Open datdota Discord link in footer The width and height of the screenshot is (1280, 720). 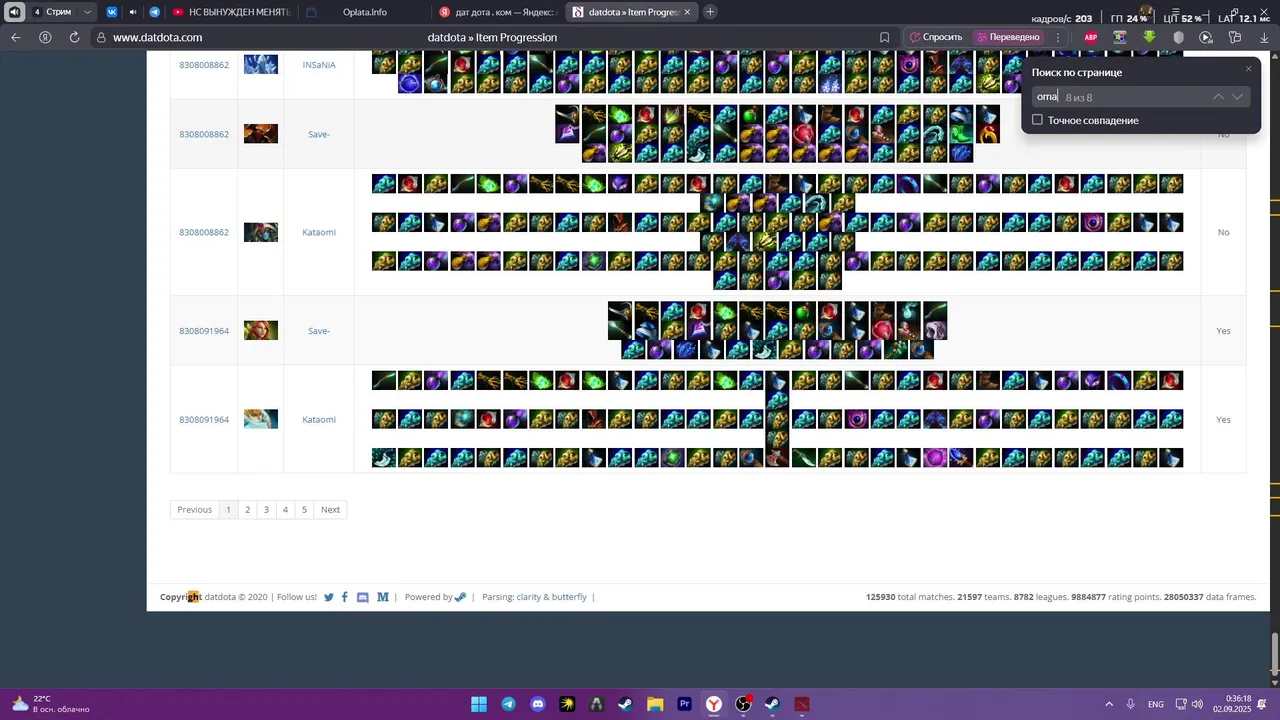[363, 597]
